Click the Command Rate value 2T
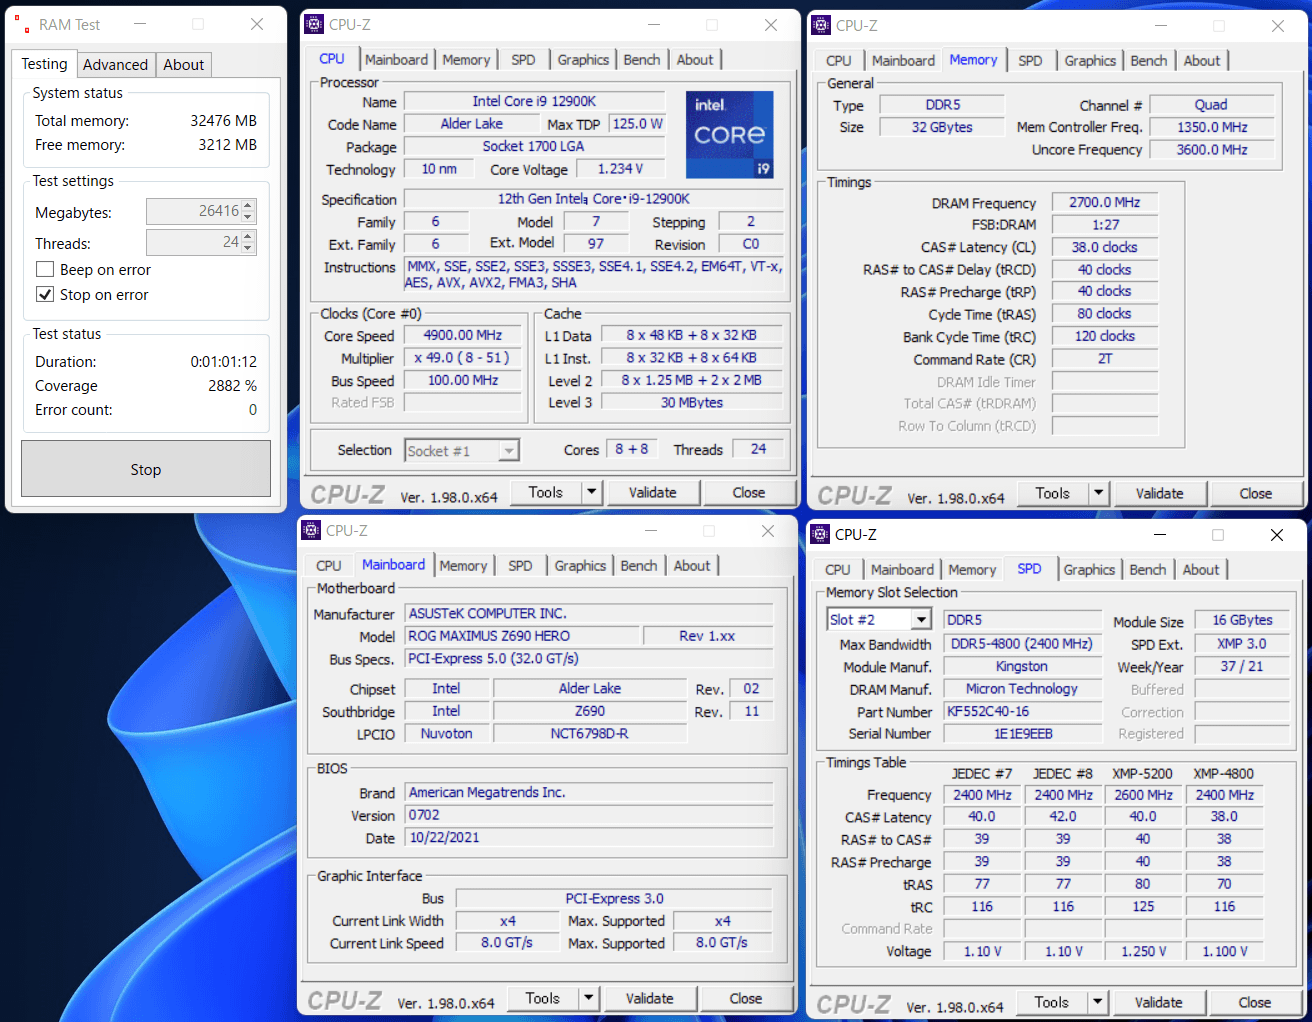 coord(1104,359)
